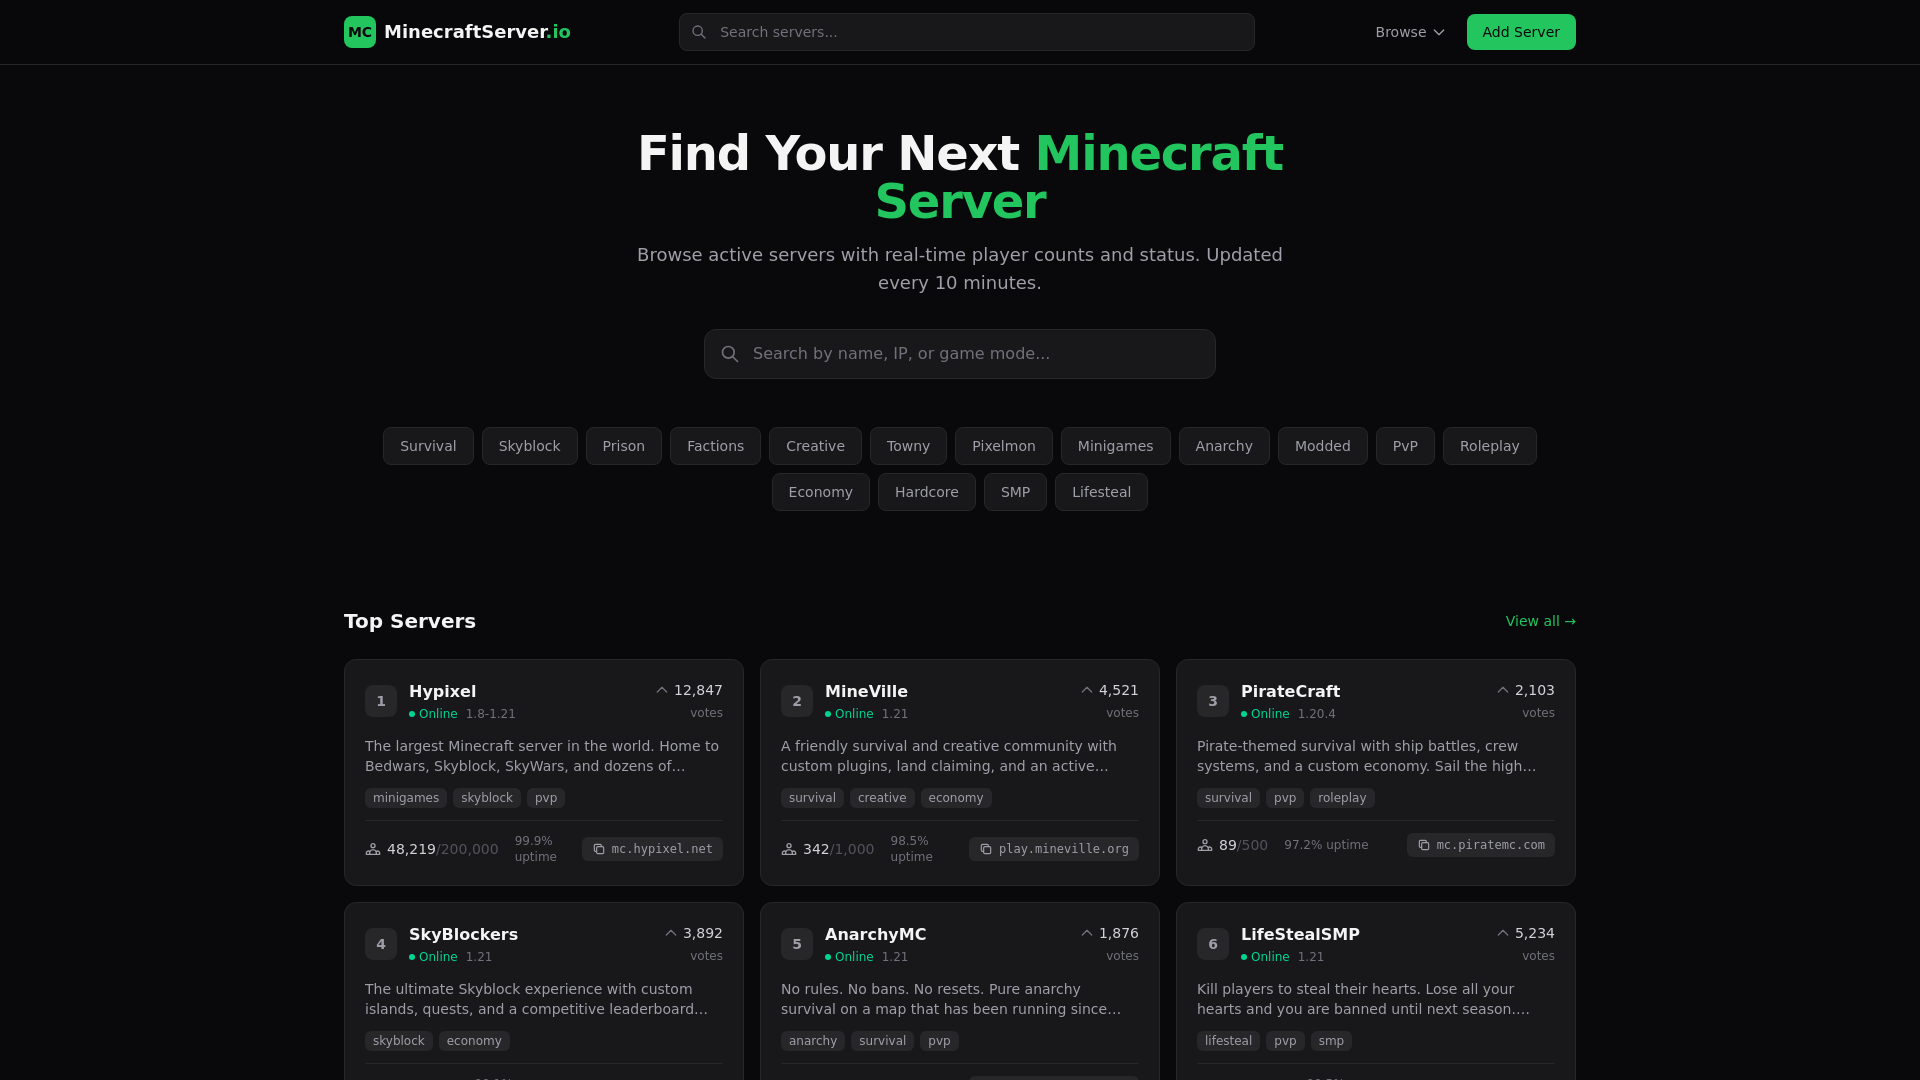Click the Add Server button
The width and height of the screenshot is (1920, 1080).
pyautogui.click(x=1521, y=32)
